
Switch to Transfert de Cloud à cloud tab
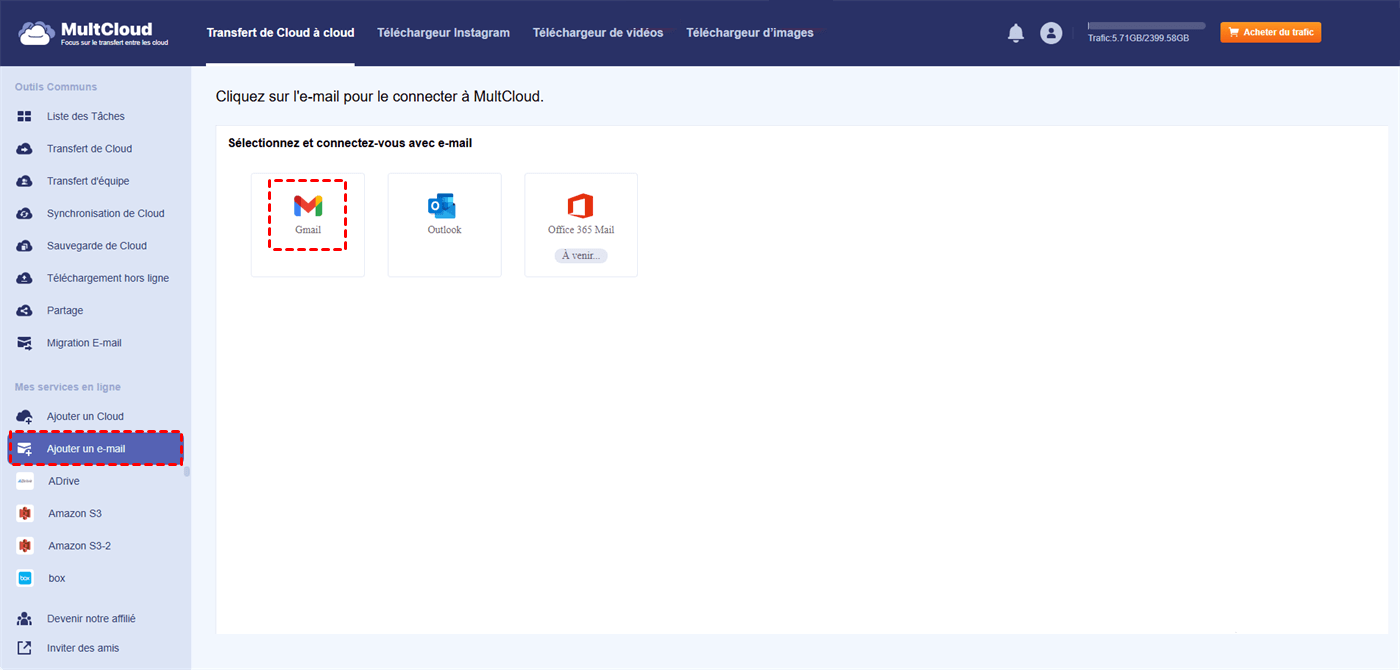[x=280, y=33]
